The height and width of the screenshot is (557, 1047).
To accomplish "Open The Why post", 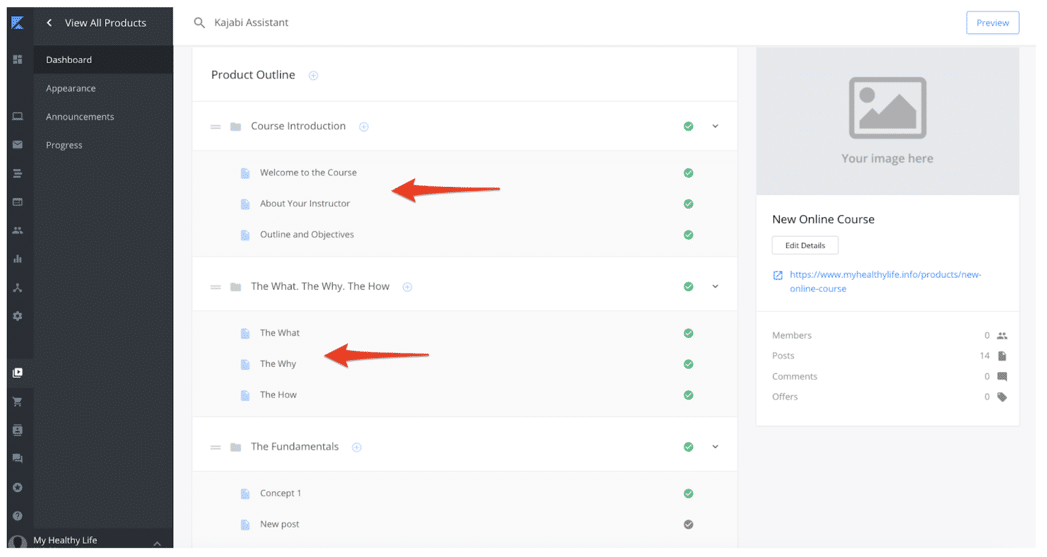I will click(x=278, y=364).
